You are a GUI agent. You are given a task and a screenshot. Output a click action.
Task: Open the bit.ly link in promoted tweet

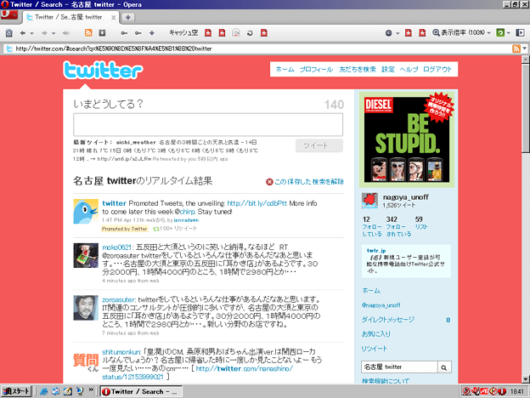(x=257, y=203)
